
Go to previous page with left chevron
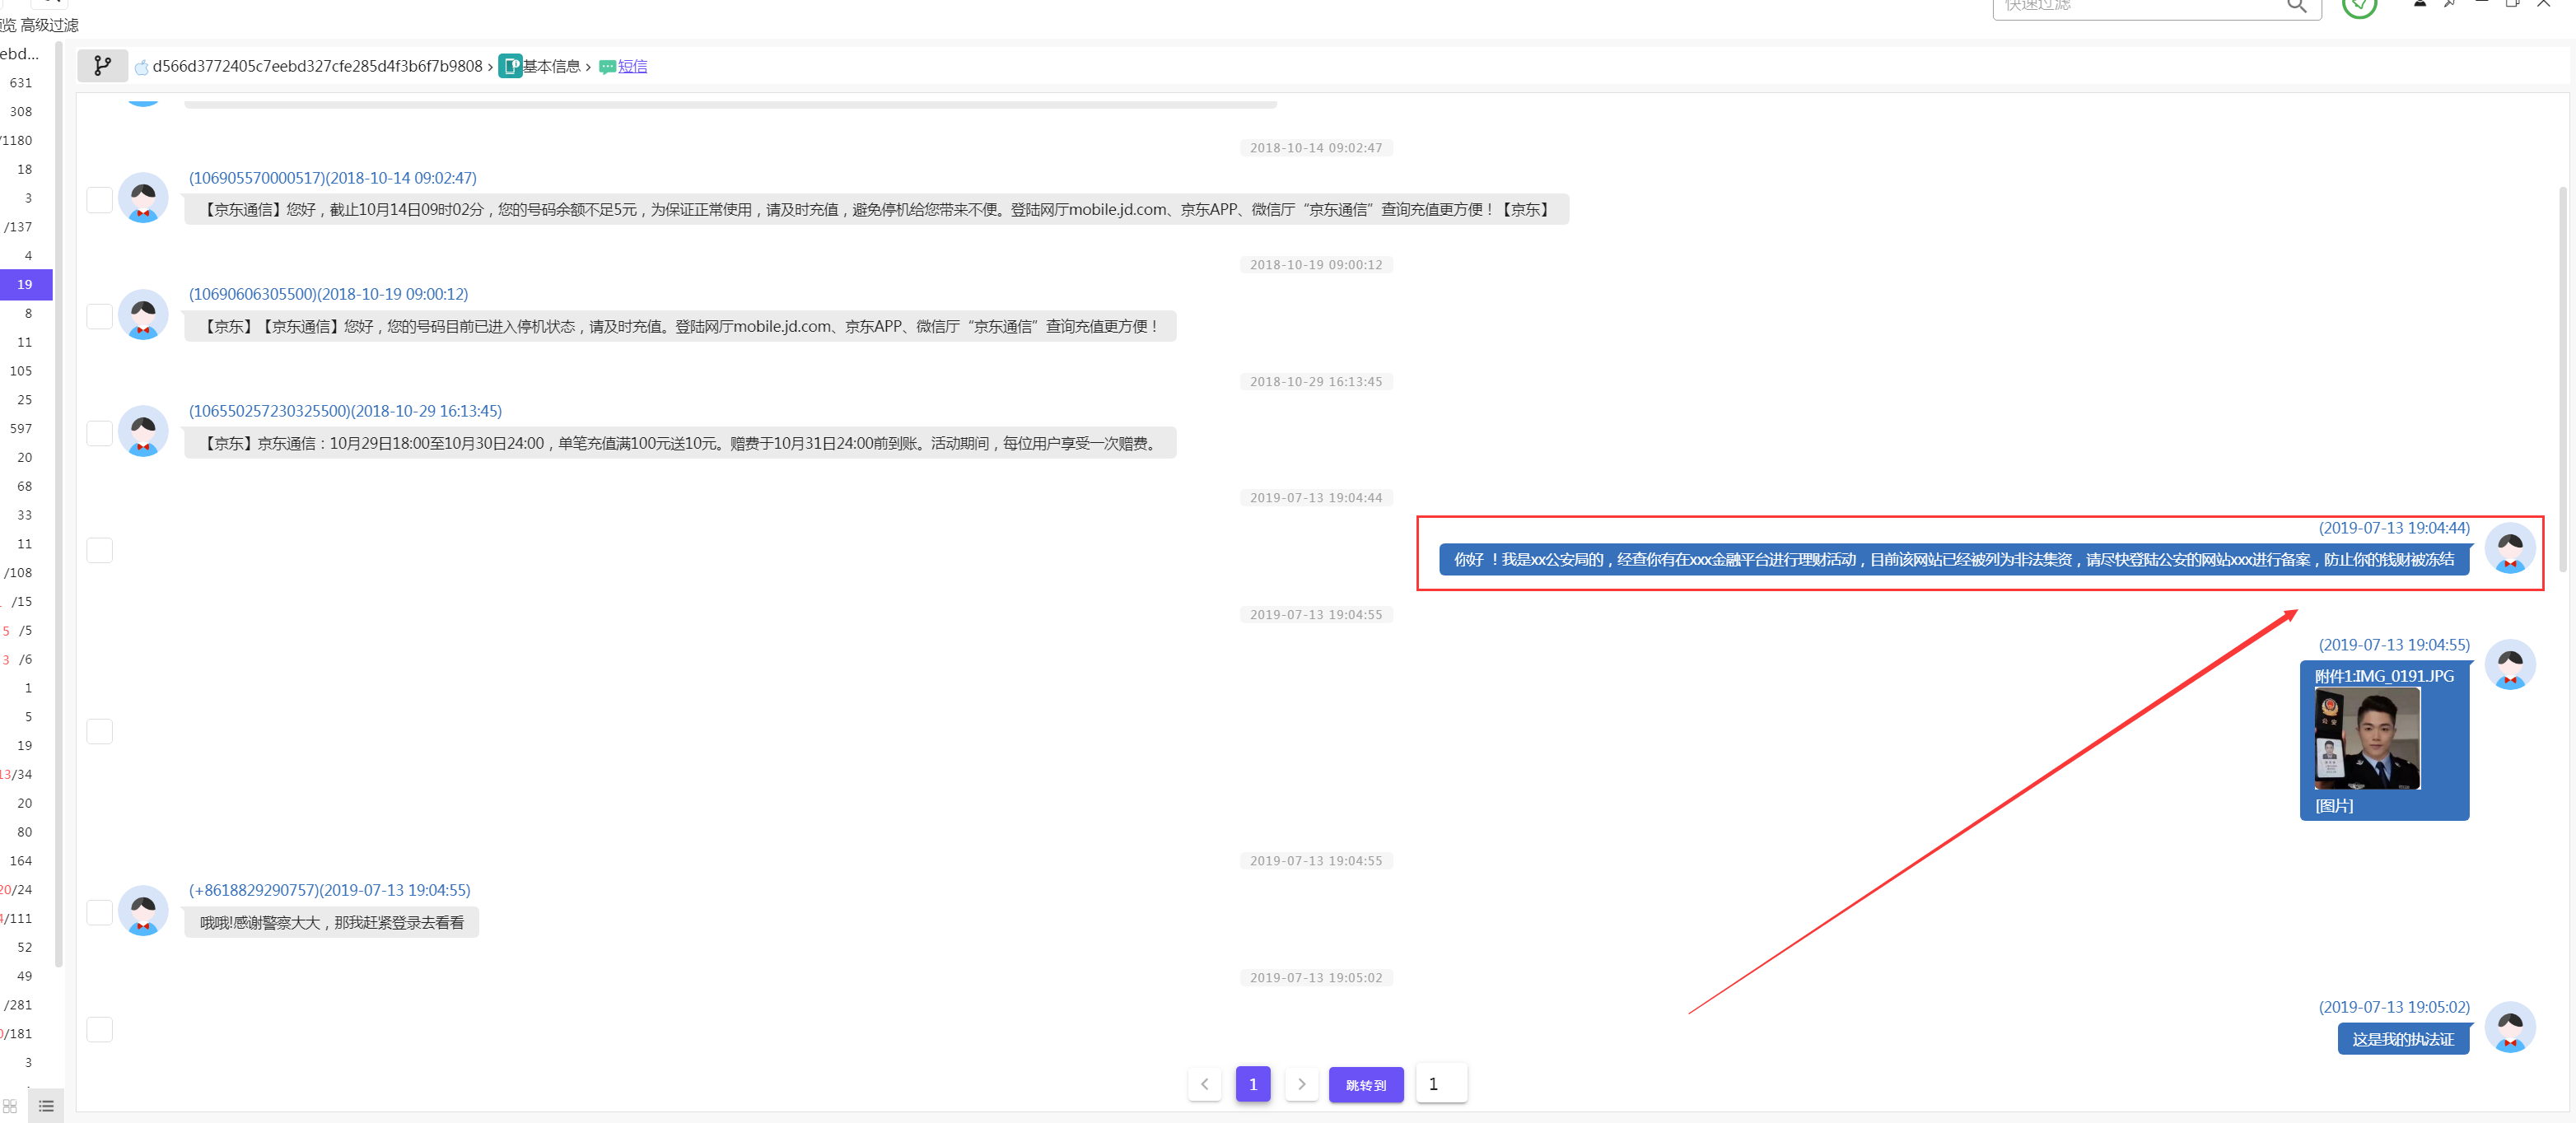(1204, 1084)
